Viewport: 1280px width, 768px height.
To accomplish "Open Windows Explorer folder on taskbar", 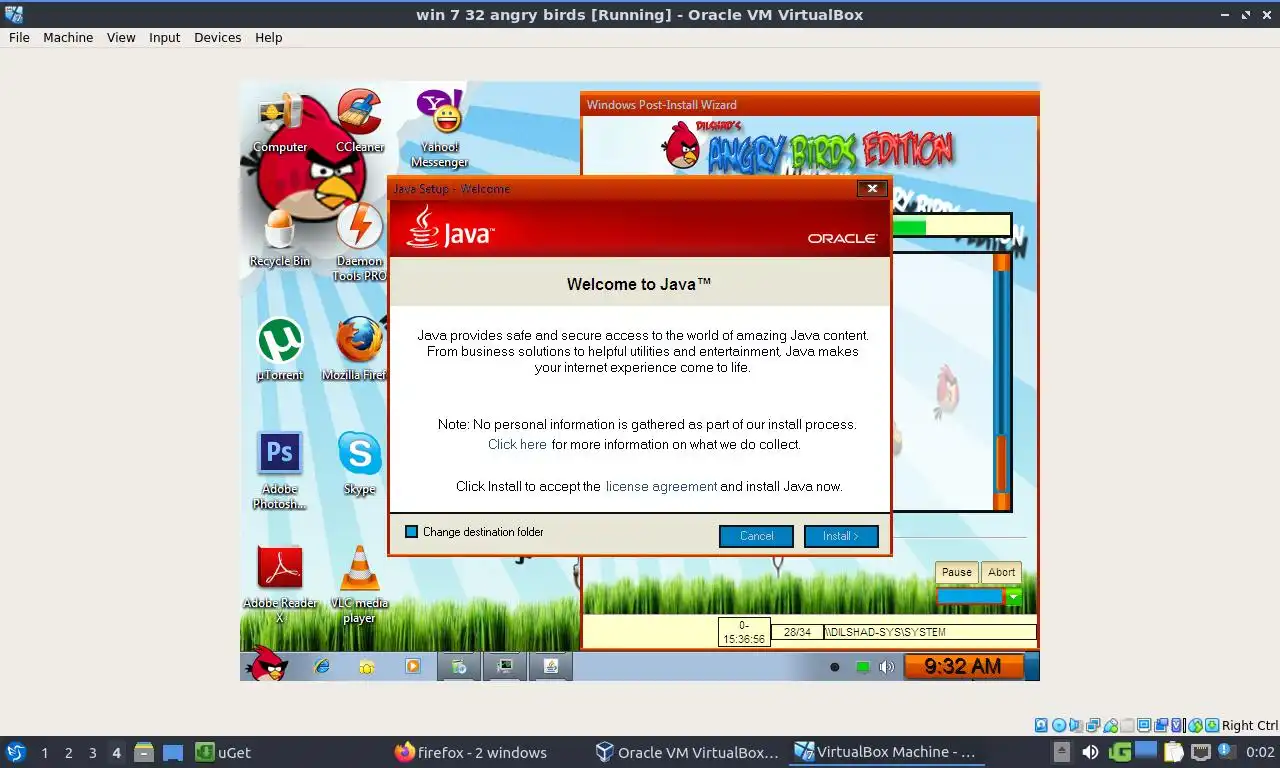I will [x=367, y=666].
